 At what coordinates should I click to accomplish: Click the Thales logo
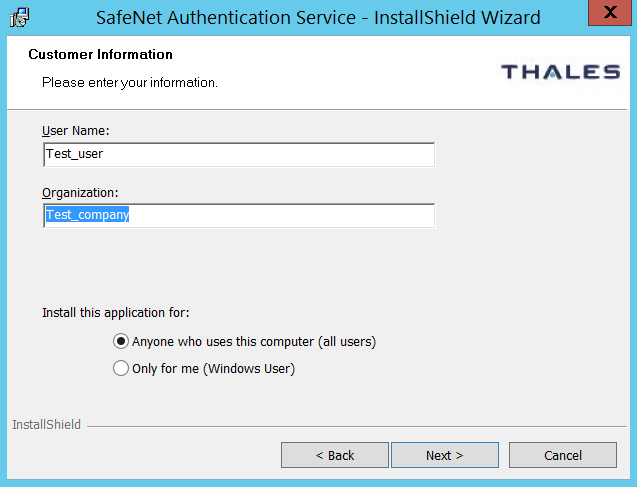click(560, 72)
